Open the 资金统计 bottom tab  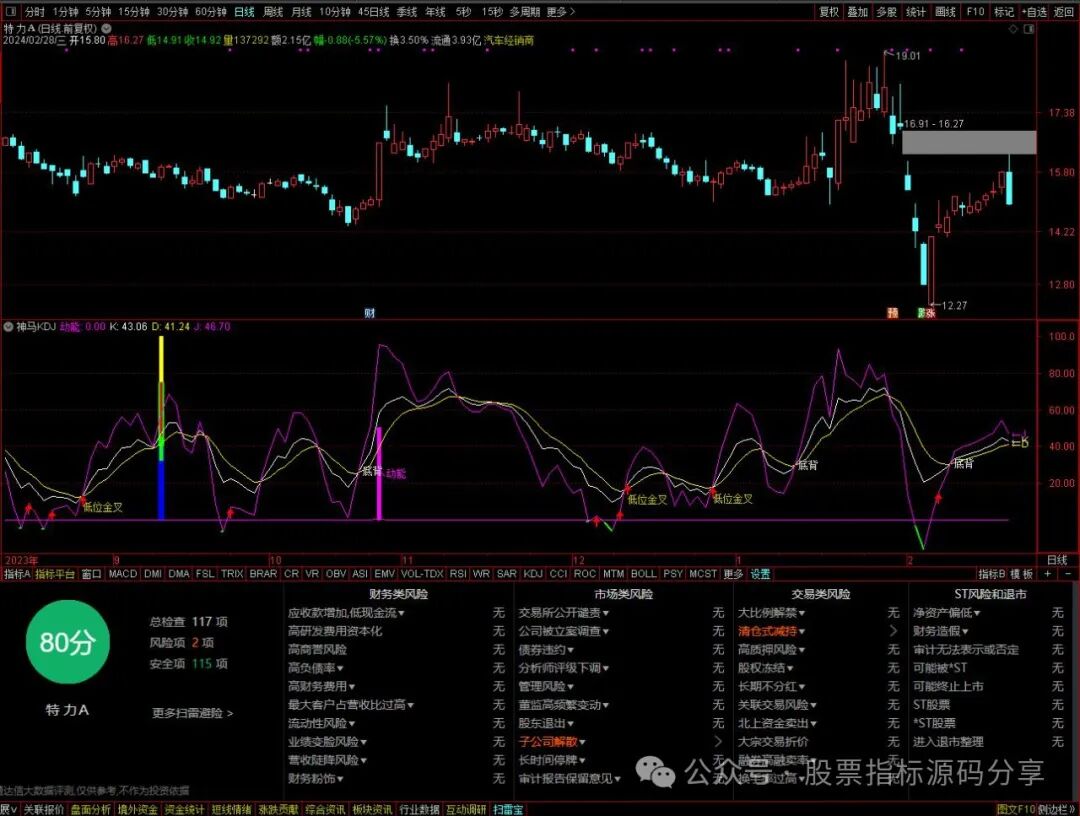pyautogui.click(x=184, y=810)
